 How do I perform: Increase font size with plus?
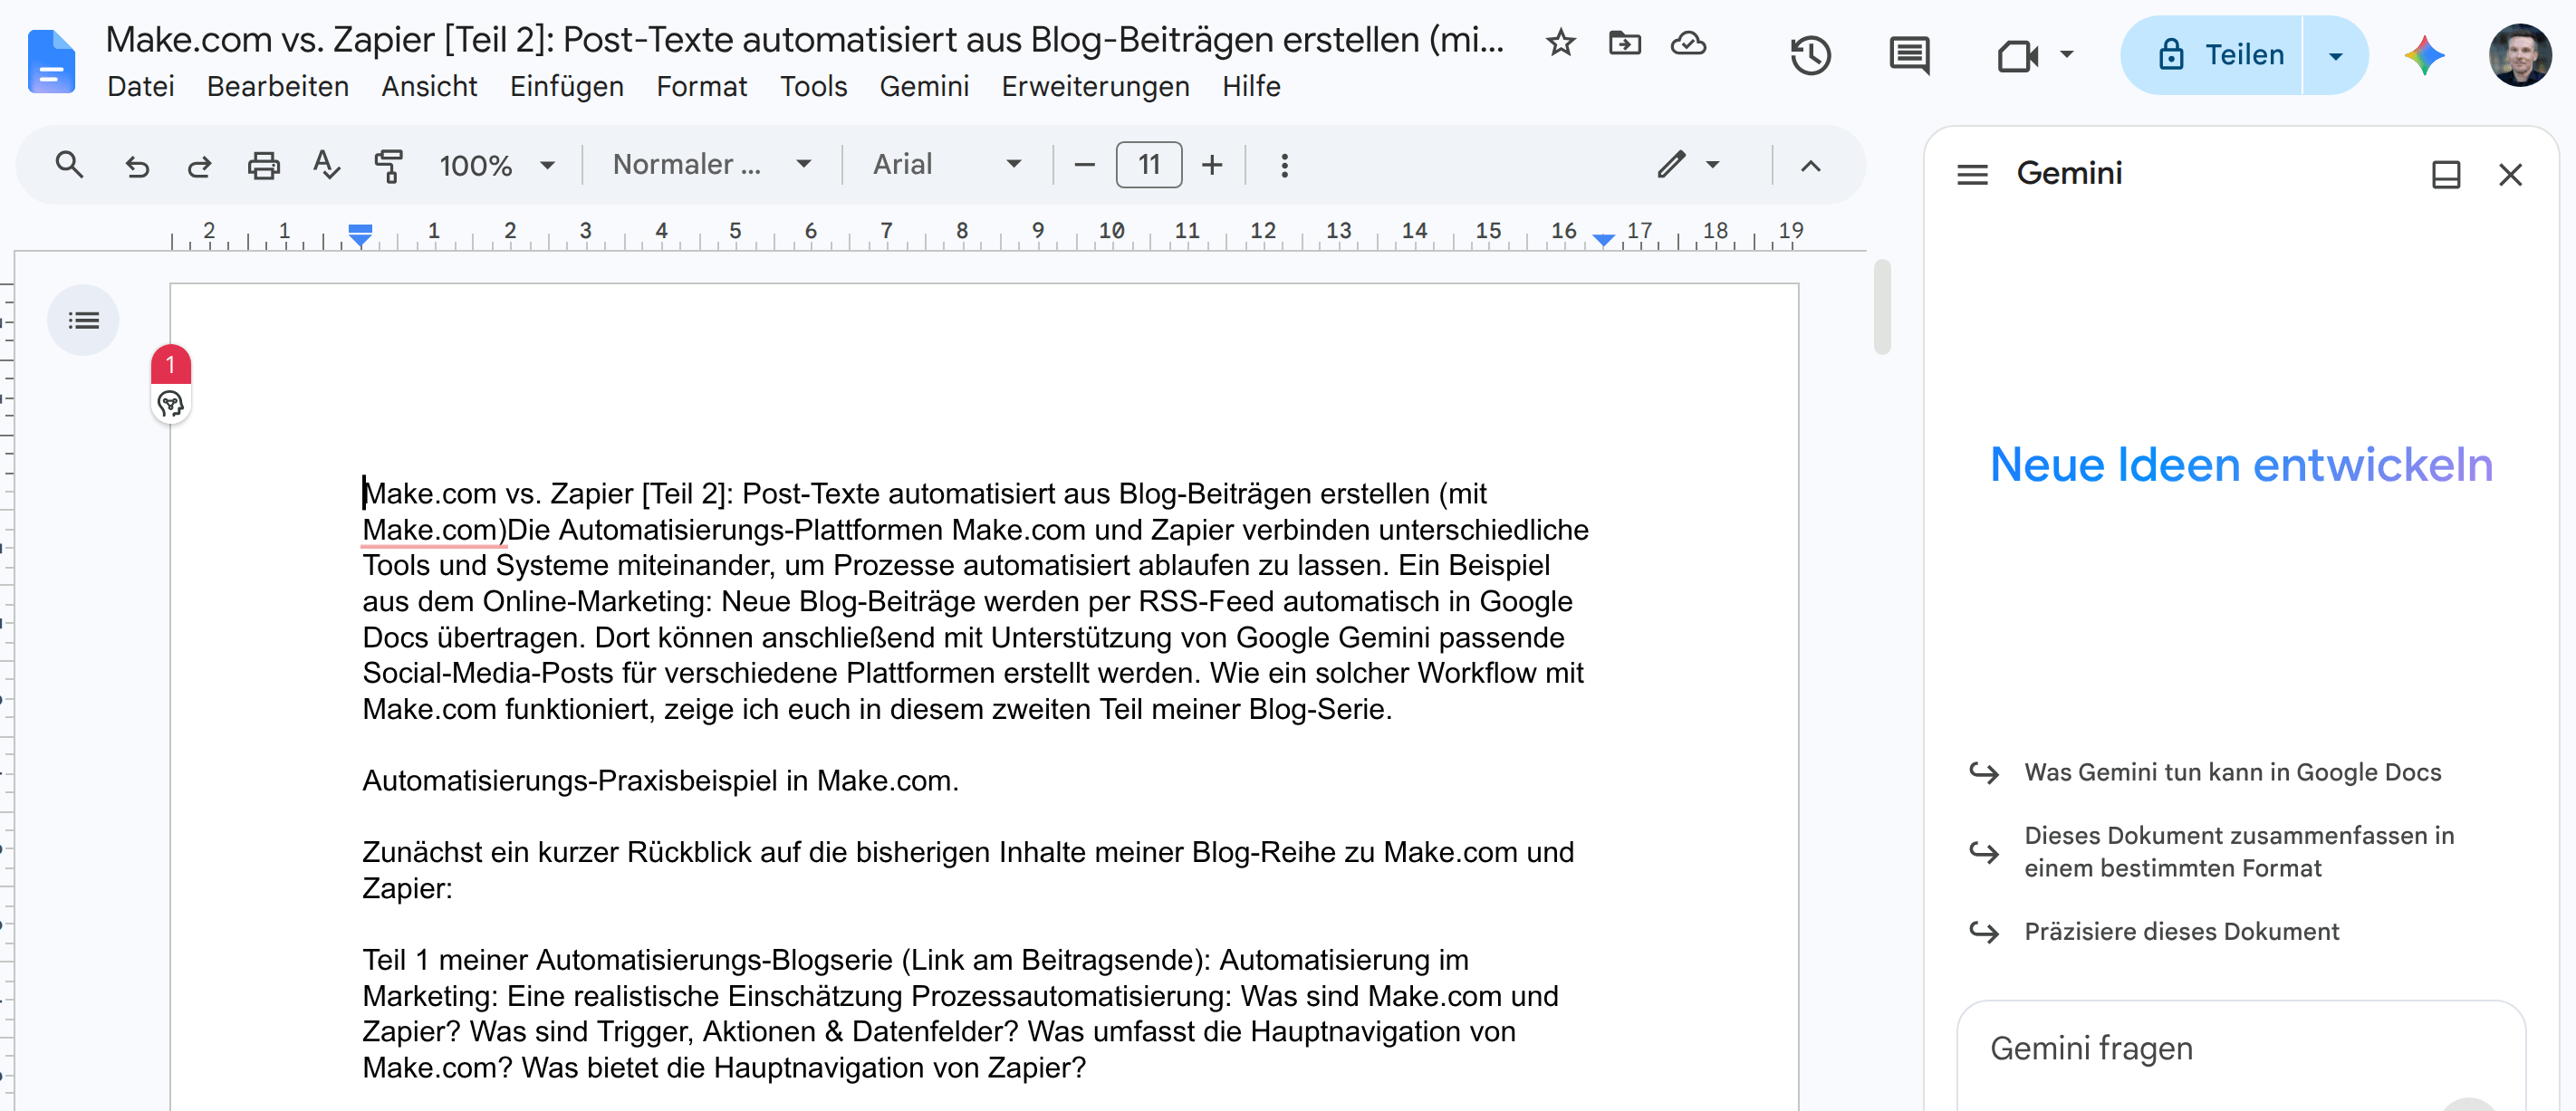[x=1212, y=165]
